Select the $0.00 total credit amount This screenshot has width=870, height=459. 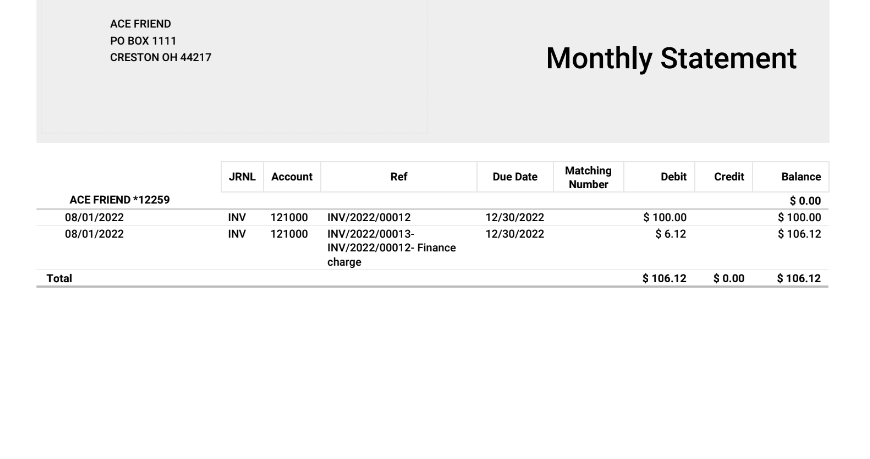728,279
